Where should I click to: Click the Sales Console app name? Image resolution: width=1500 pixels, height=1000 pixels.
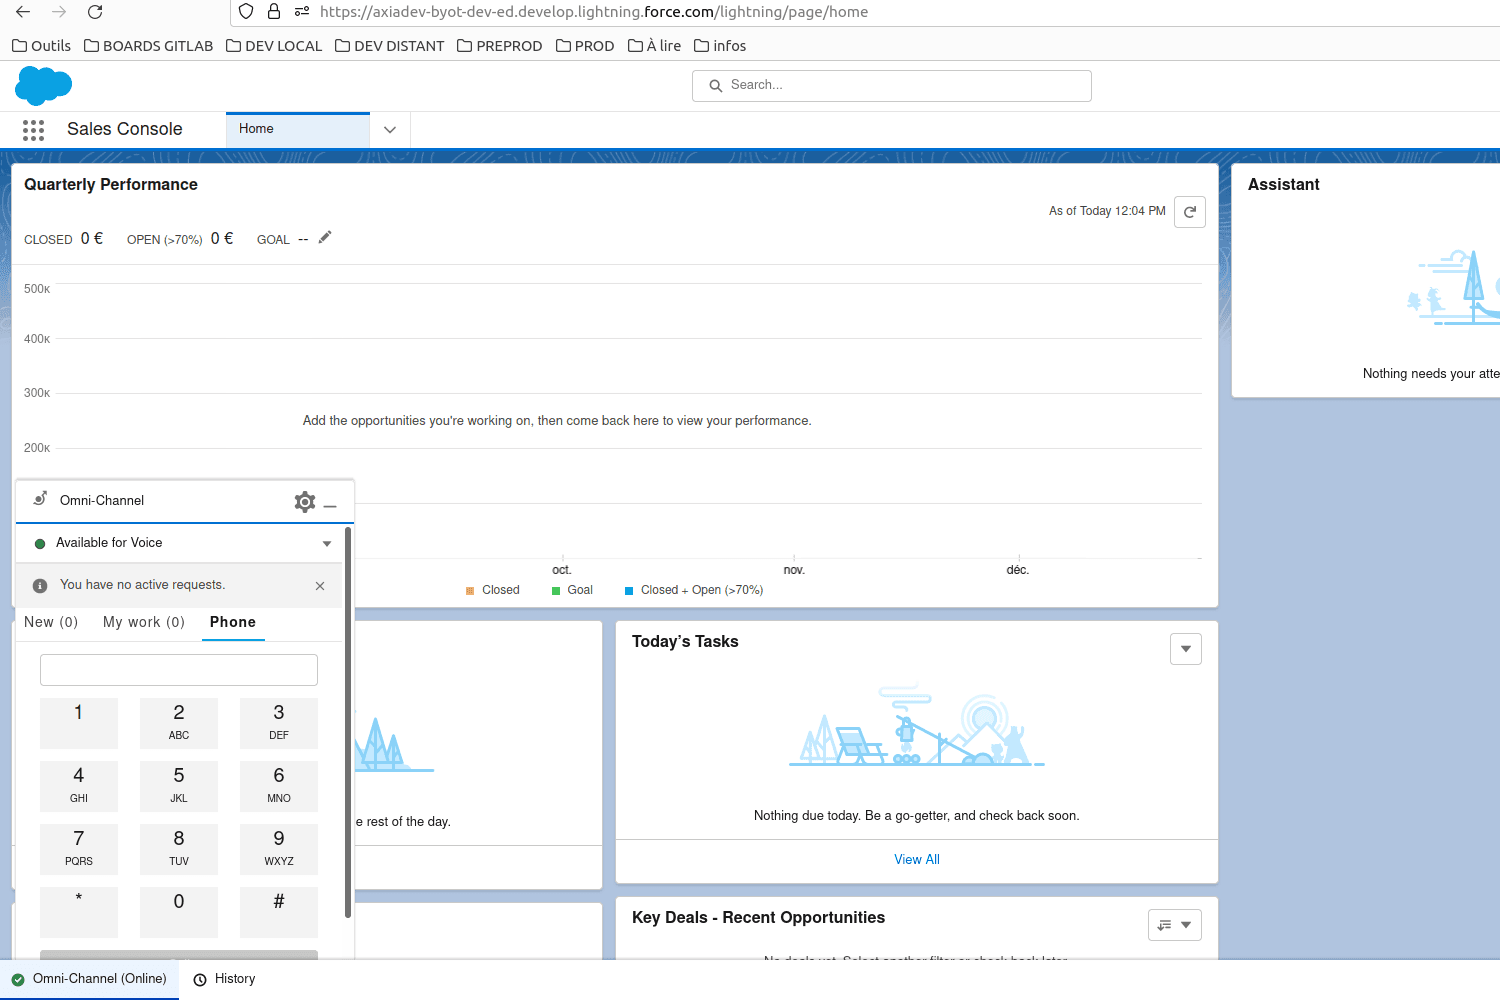125,129
